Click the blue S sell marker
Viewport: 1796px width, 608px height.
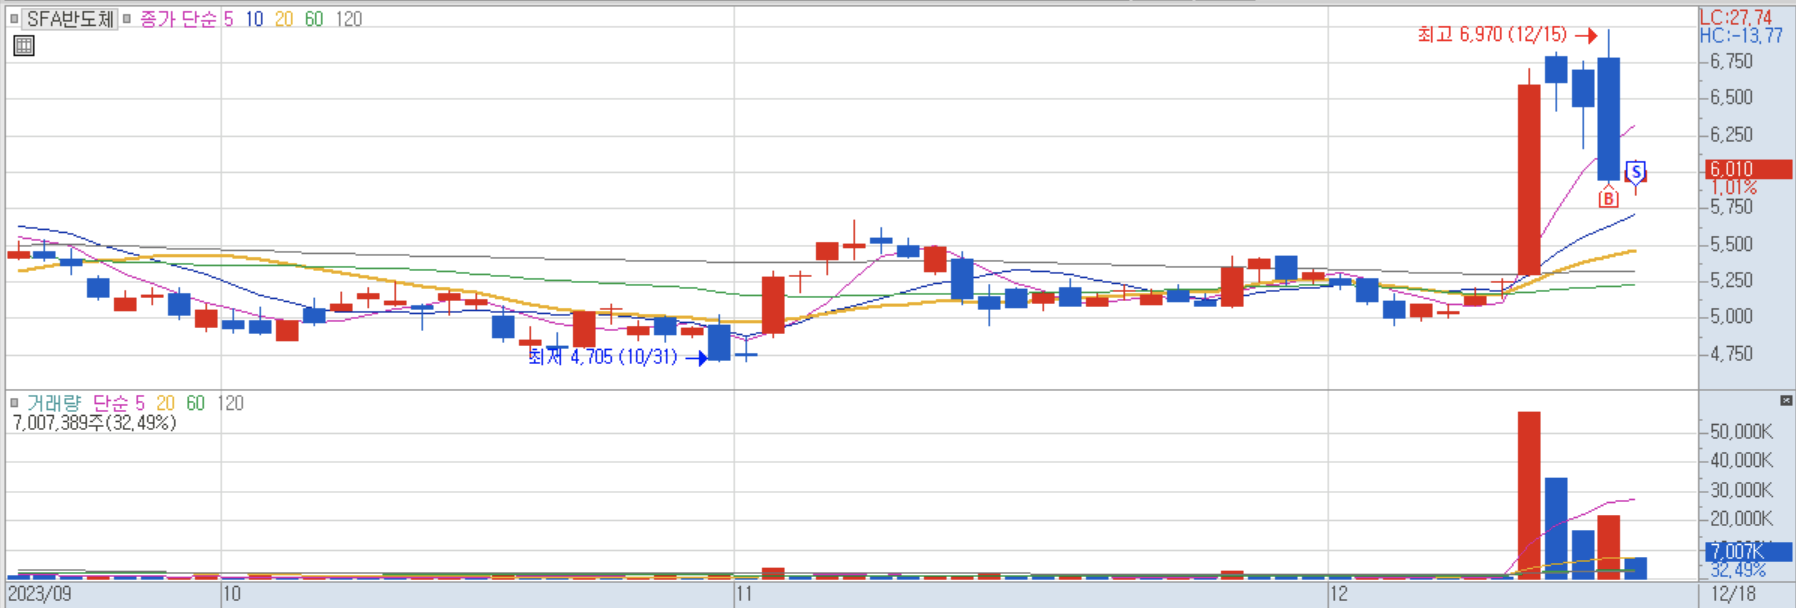pos(1636,171)
